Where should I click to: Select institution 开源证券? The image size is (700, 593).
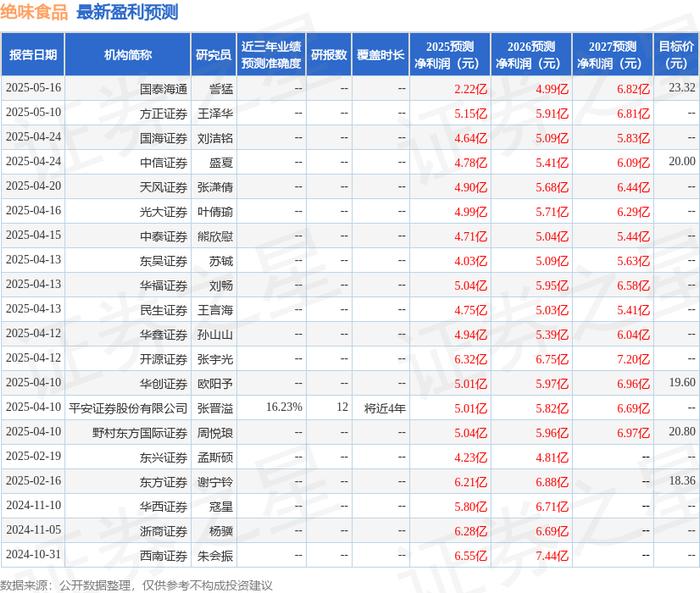pyautogui.click(x=163, y=359)
